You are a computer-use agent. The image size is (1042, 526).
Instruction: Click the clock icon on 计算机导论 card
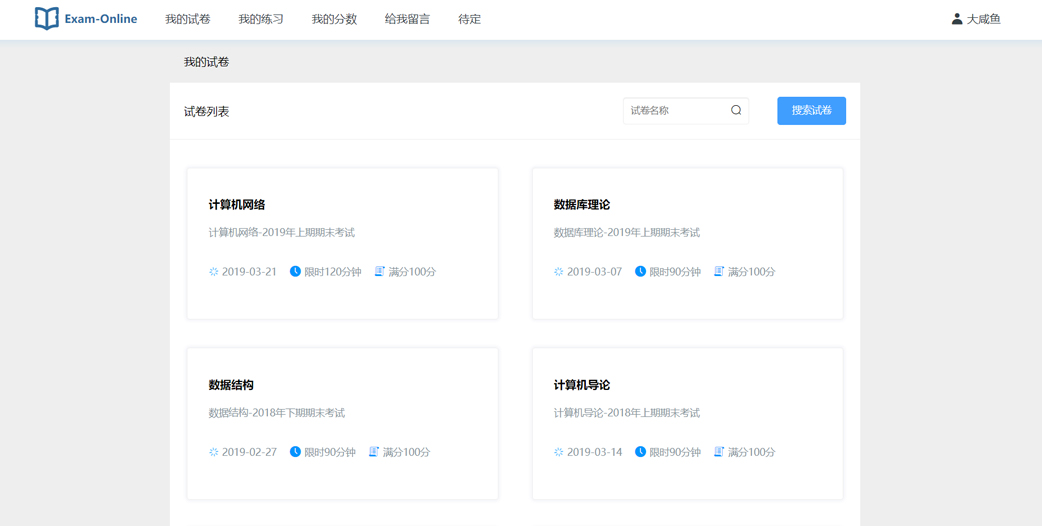click(x=640, y=452)
